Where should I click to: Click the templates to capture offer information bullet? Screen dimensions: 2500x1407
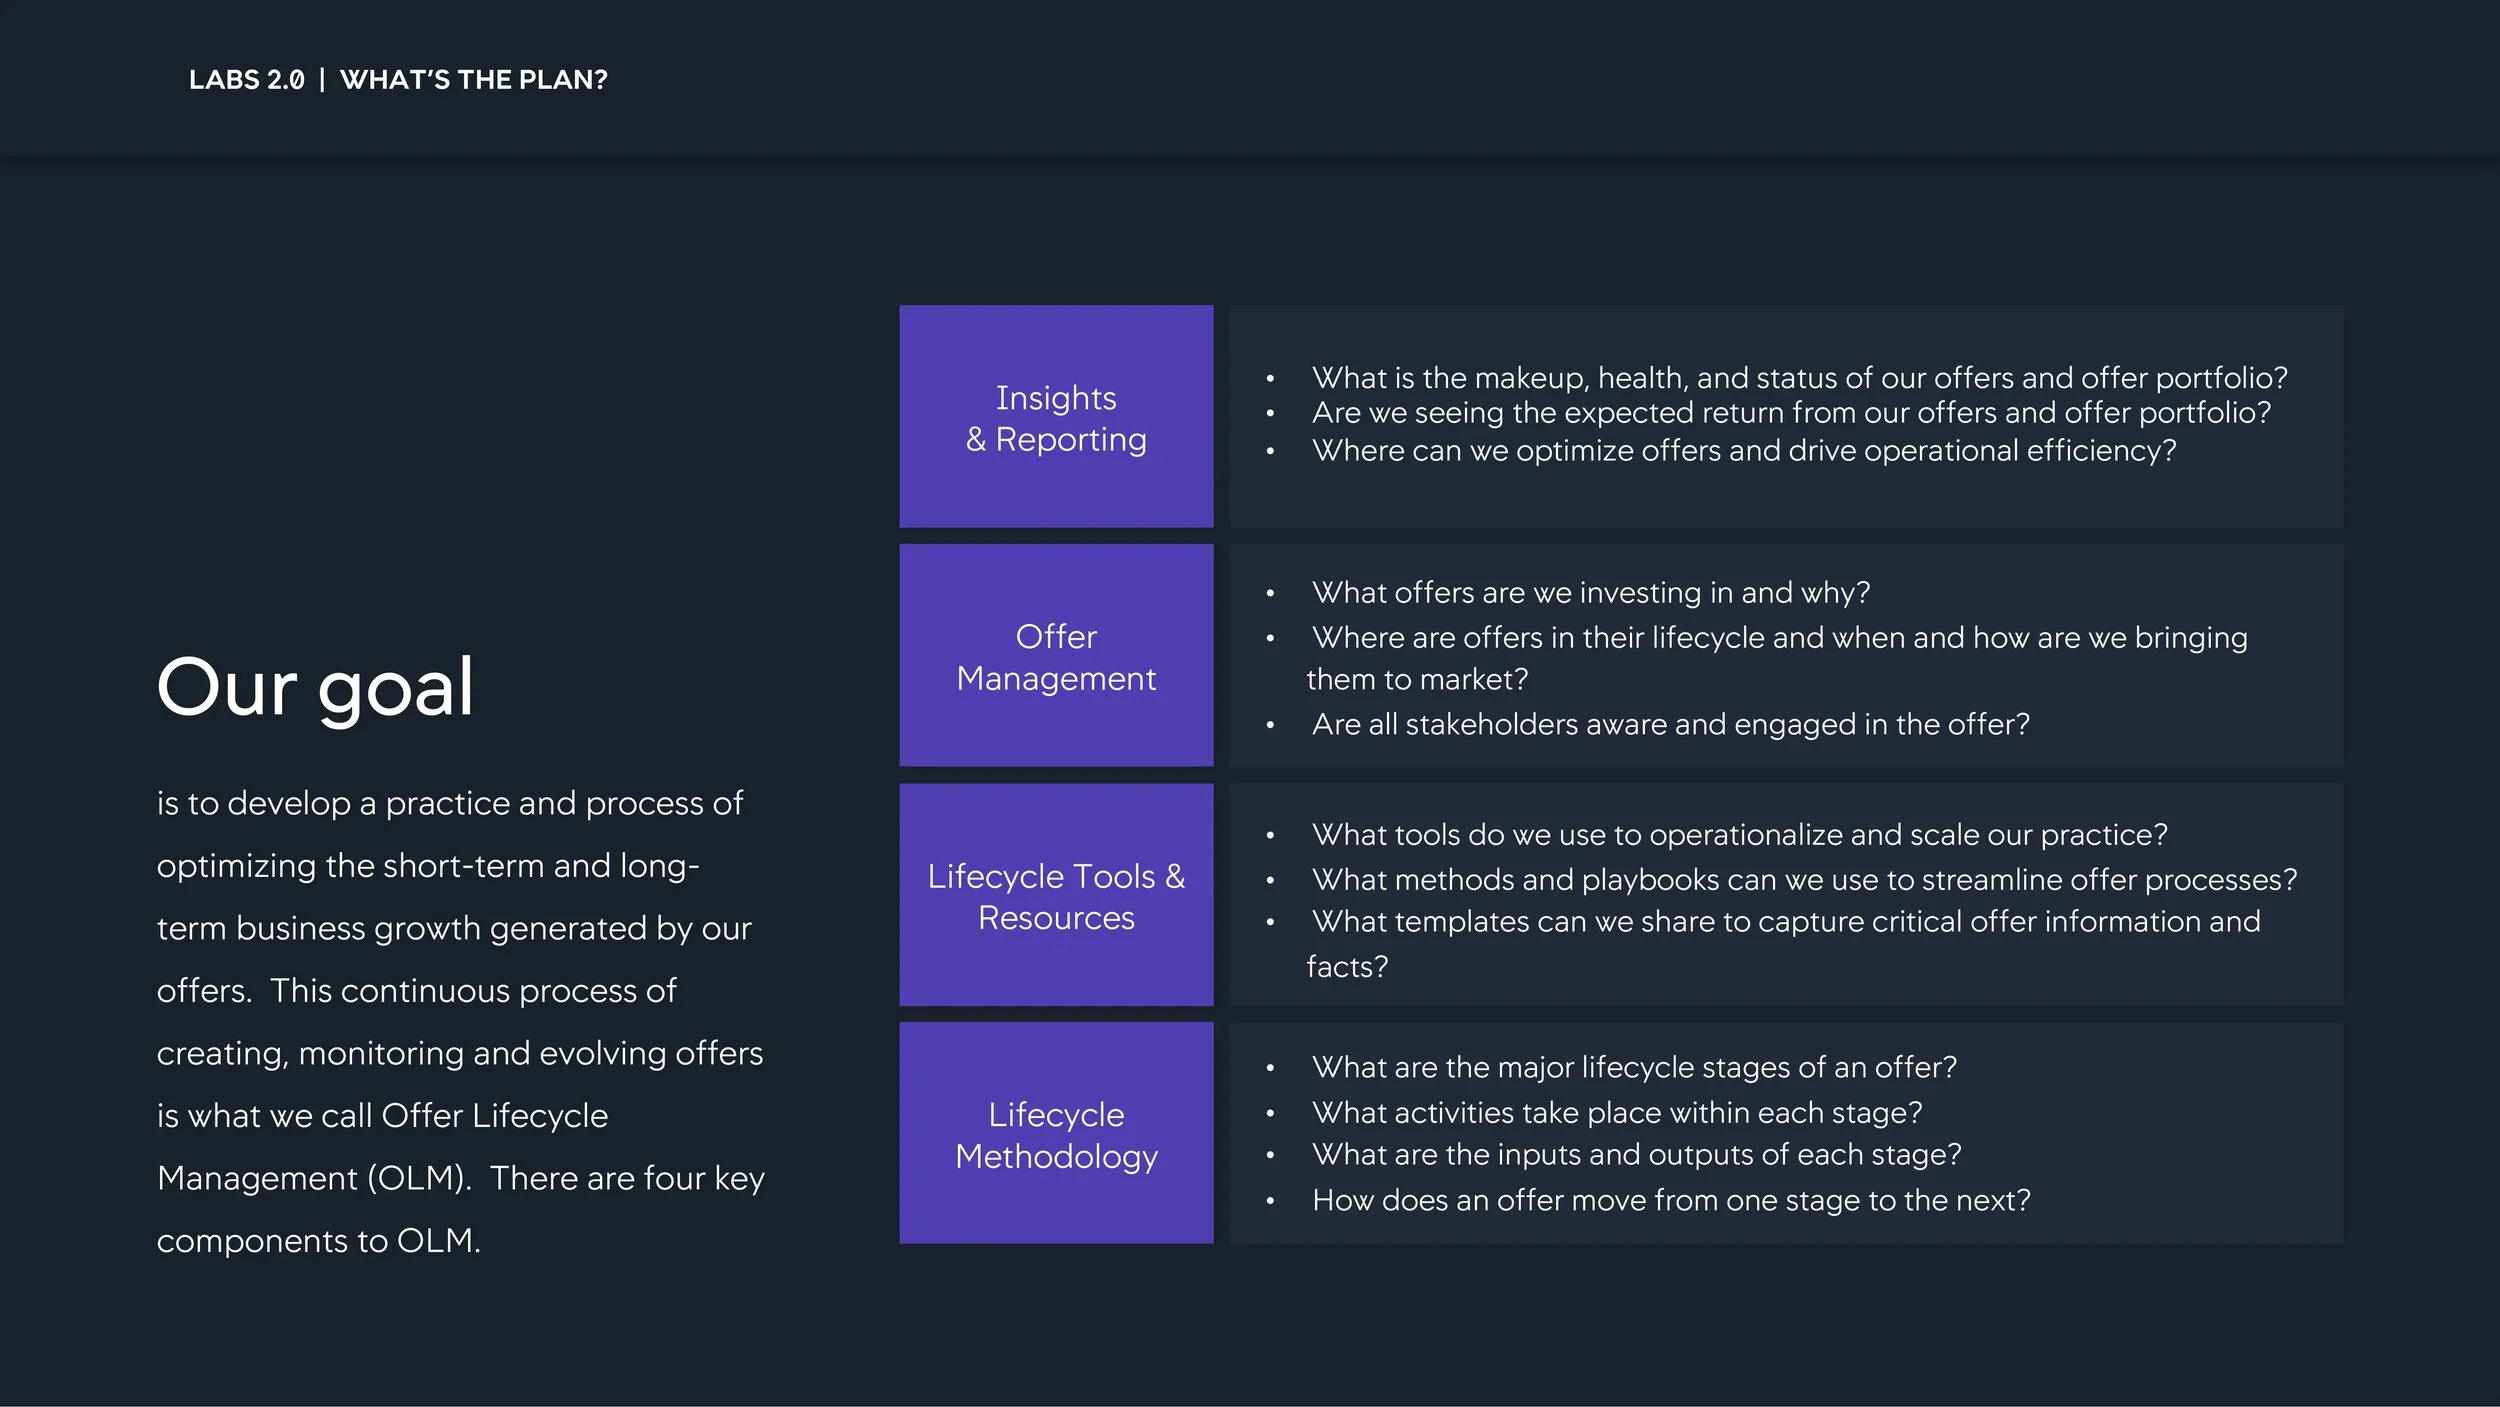pos(1784,944)
